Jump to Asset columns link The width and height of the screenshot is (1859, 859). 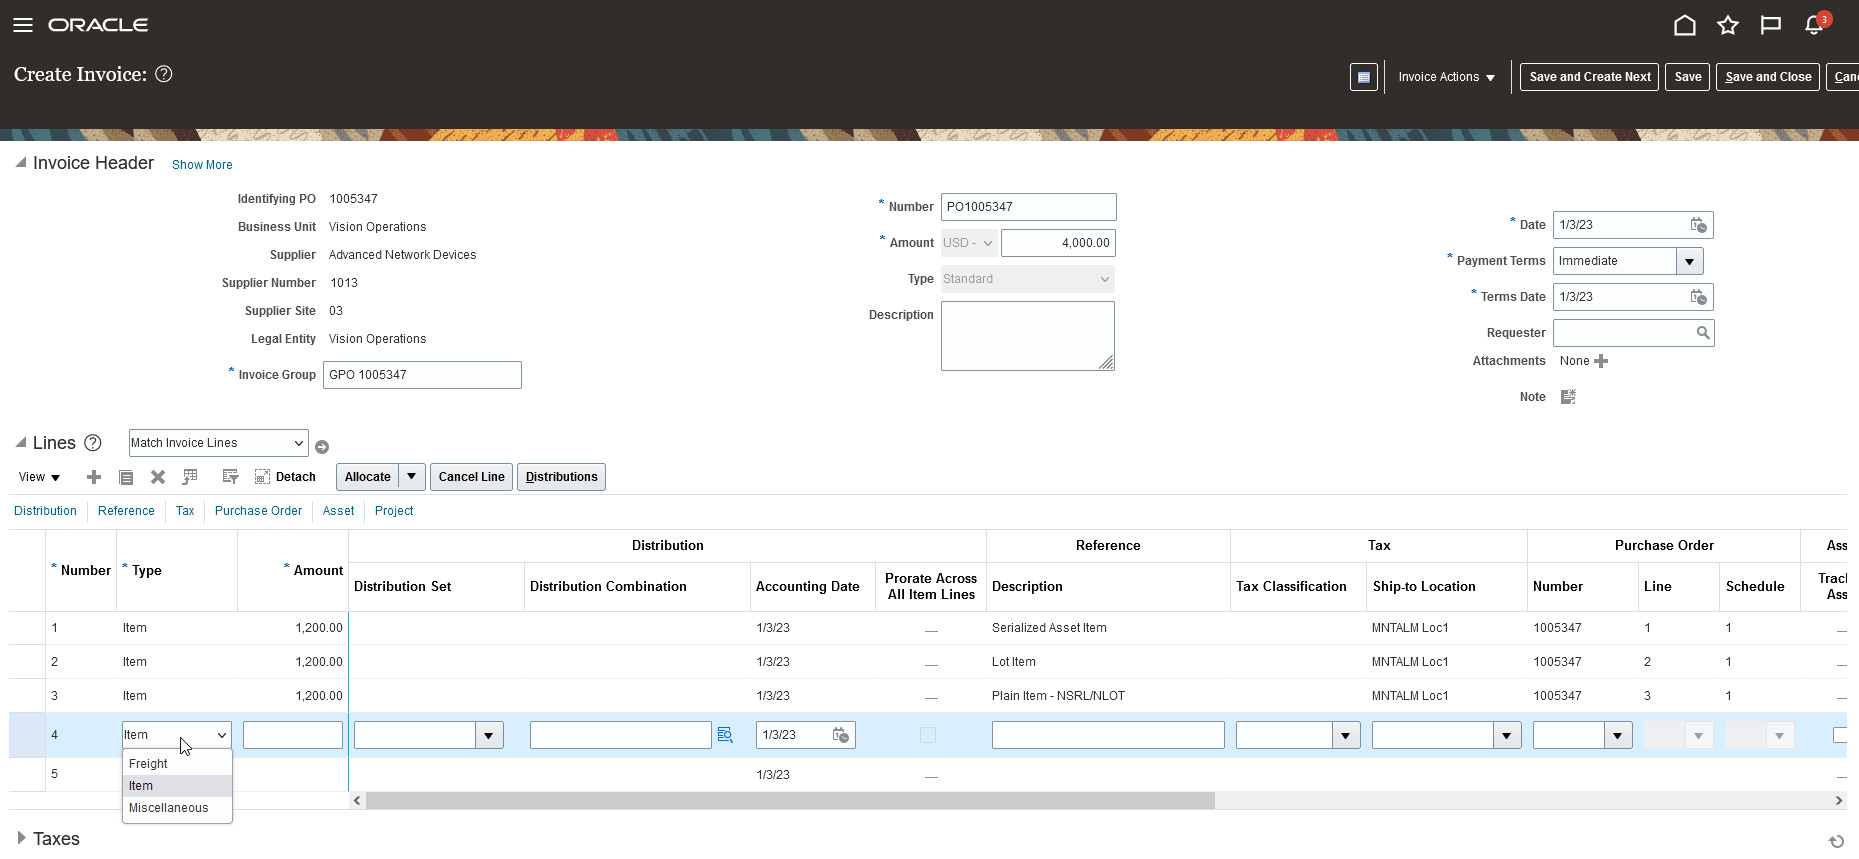coord(338,511)
